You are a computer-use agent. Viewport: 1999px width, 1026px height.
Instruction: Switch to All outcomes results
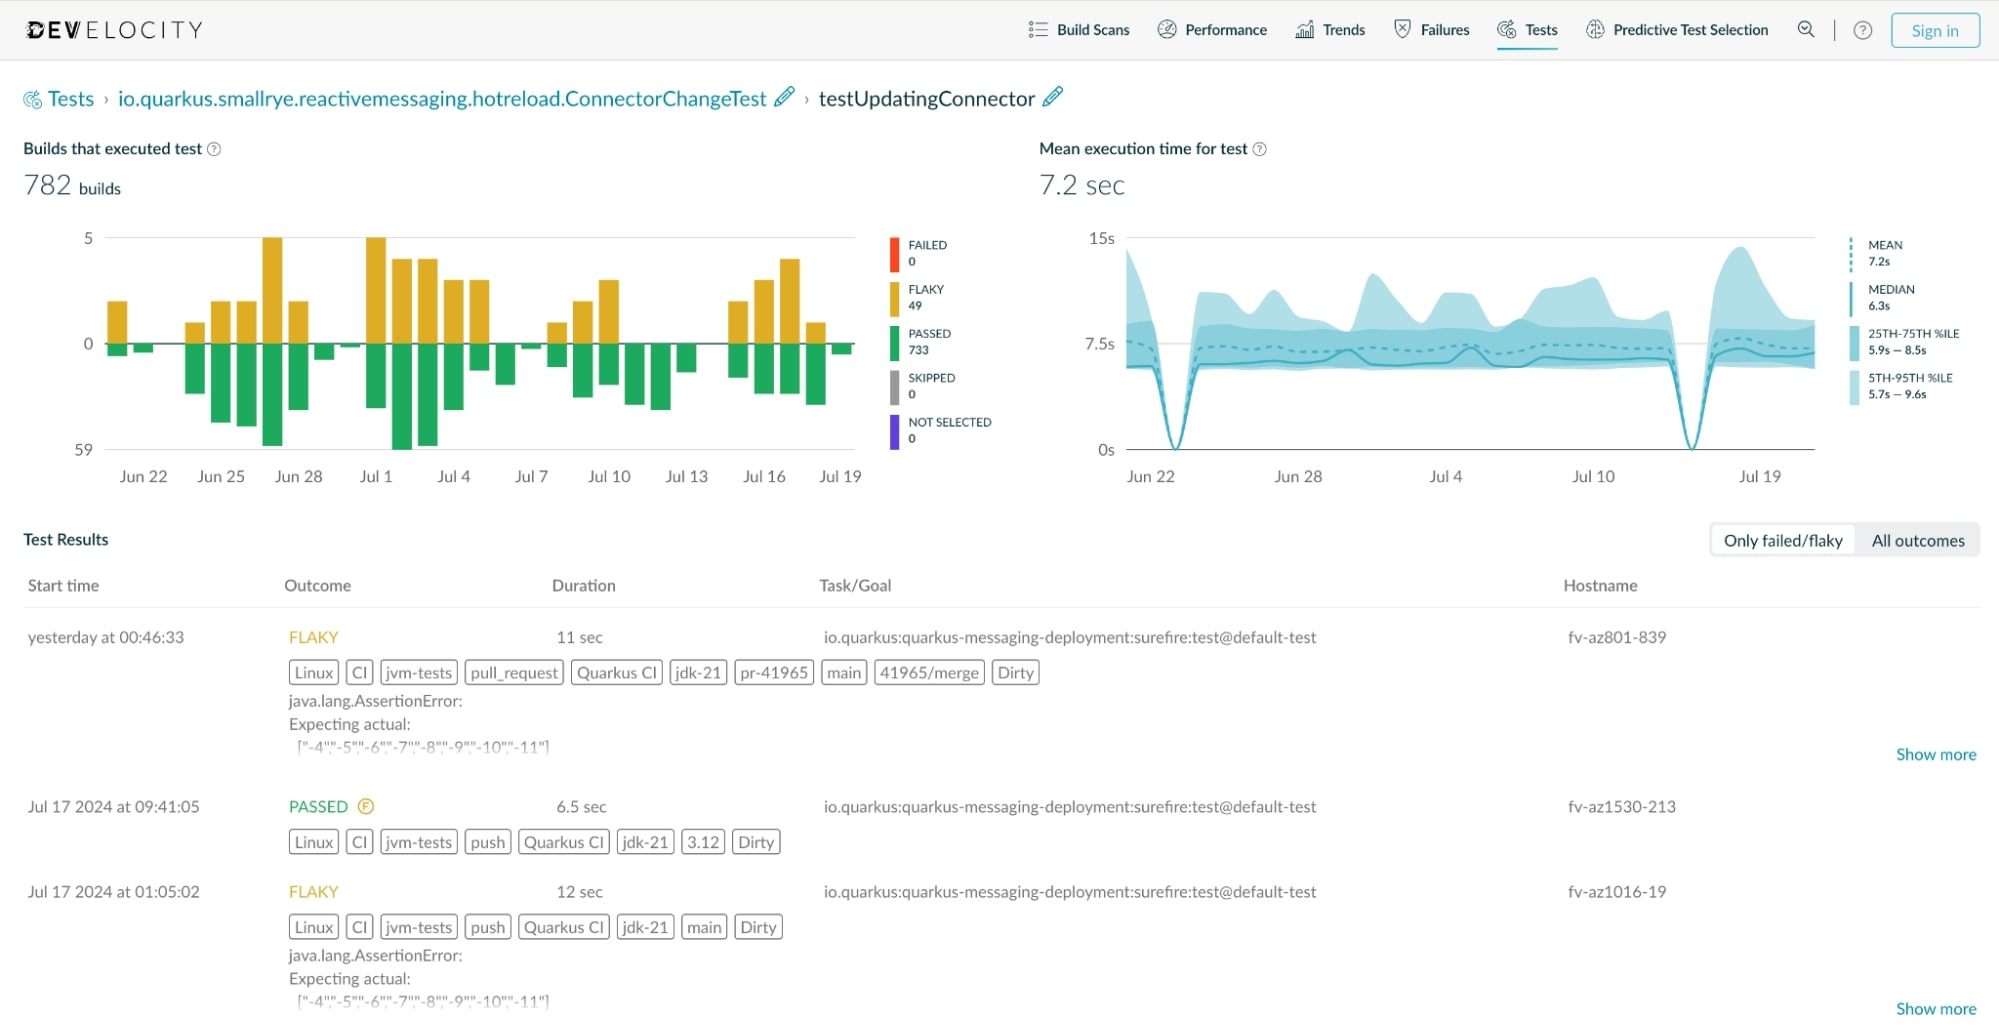click(1917, 540)
